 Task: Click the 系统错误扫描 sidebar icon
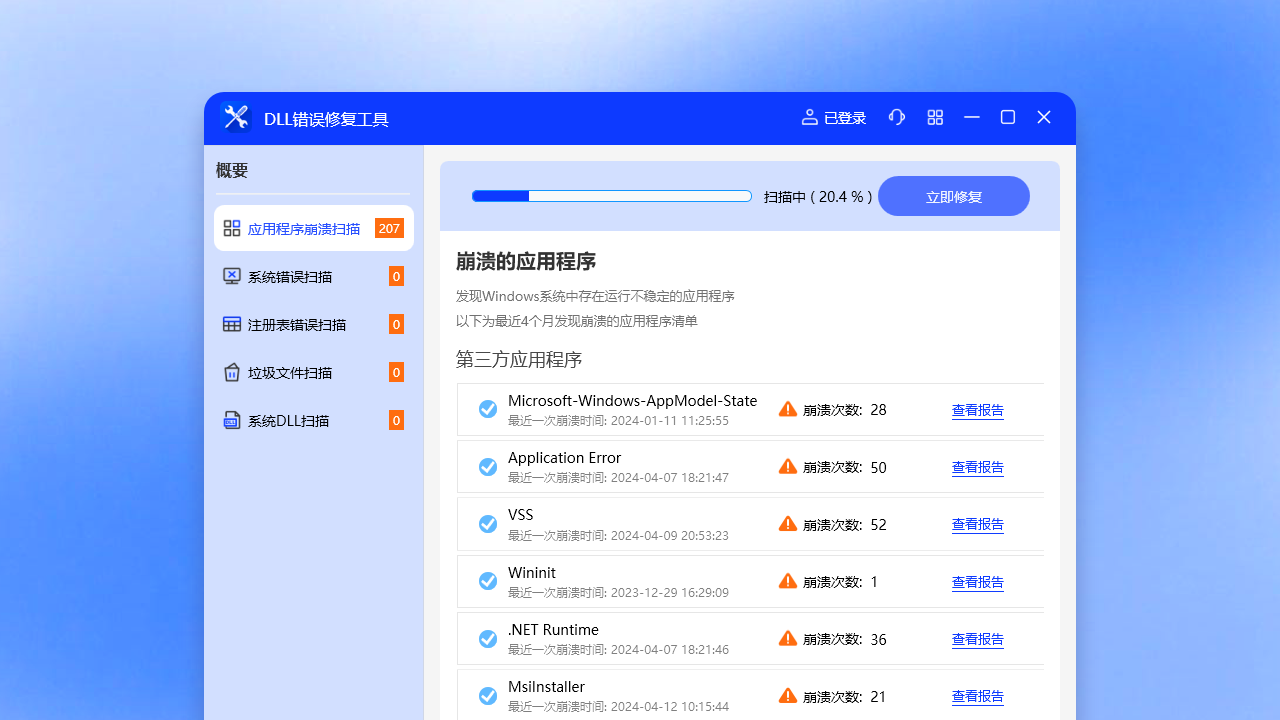coord(231,276)
